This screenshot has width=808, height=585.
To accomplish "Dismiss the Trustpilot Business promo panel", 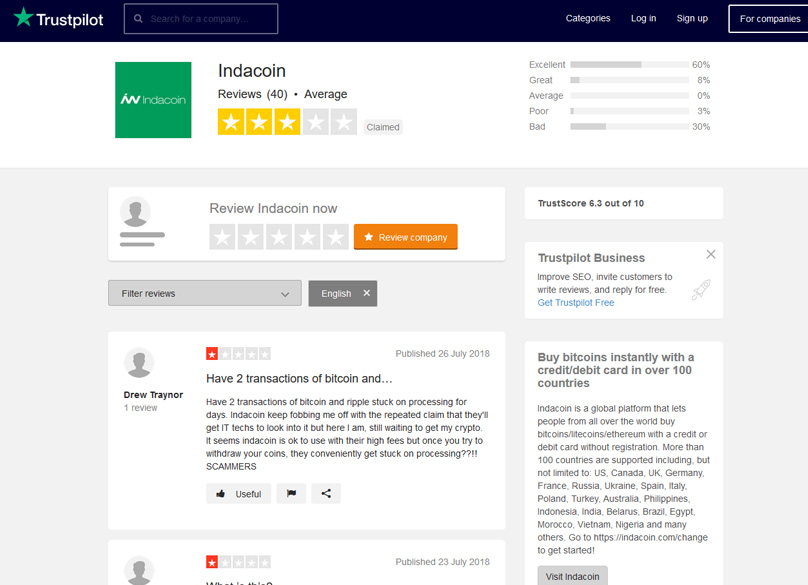I will pyautogui.click(x=710, y=254).
